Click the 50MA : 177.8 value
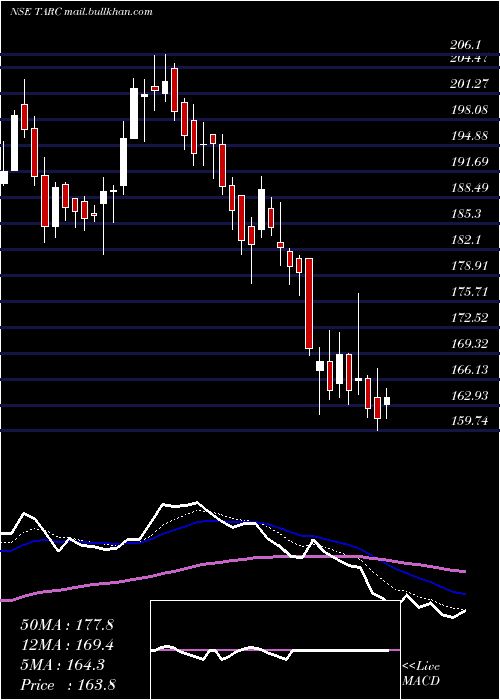The height and width of the screenshot is (700, 500). [67, 625]
